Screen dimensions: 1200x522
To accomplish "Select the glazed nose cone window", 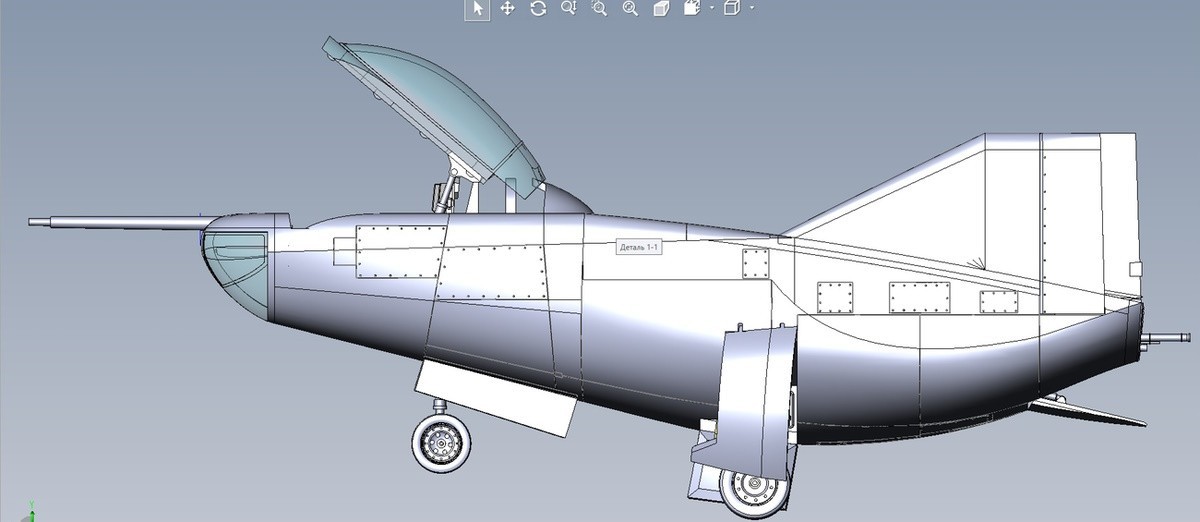I will [x=237, y=266].
